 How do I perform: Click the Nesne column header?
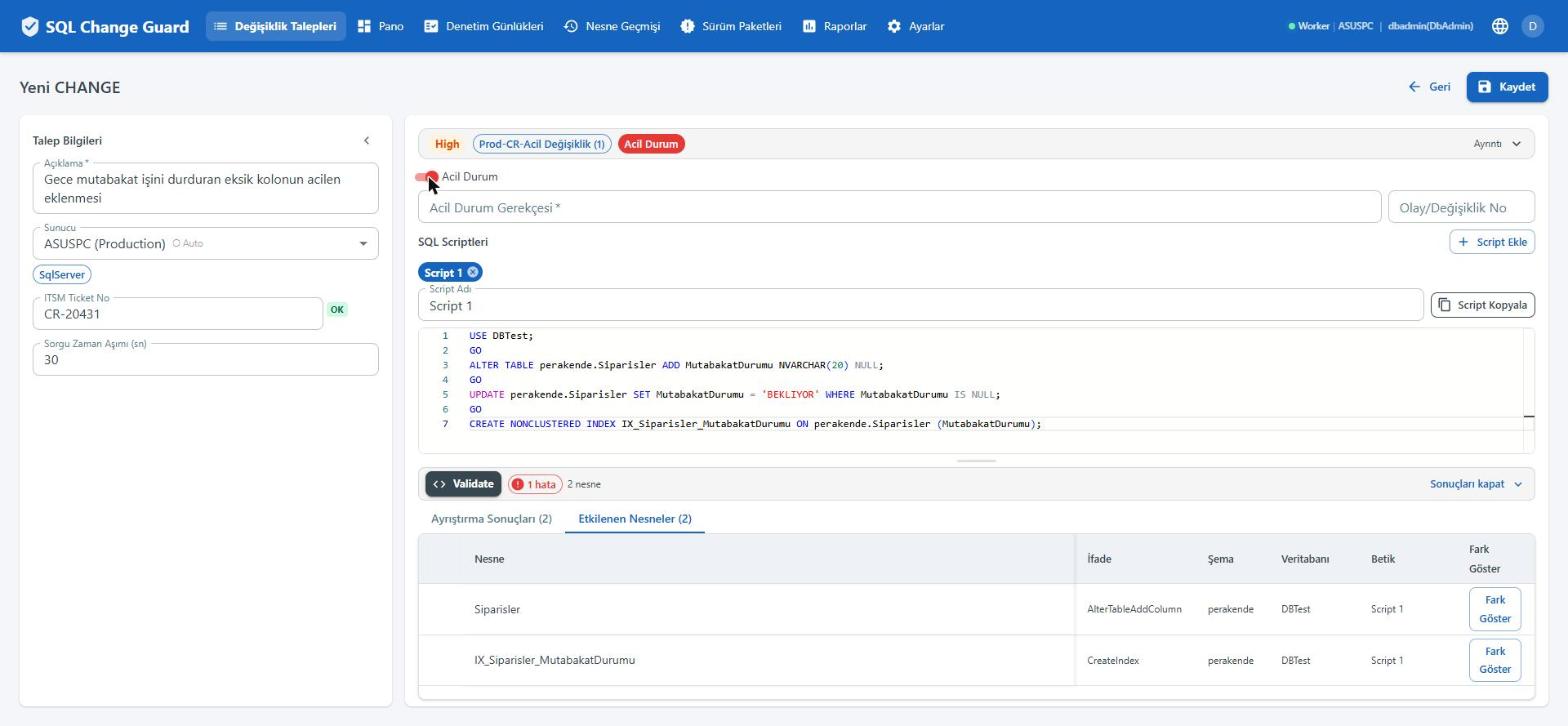coord(489,559)
